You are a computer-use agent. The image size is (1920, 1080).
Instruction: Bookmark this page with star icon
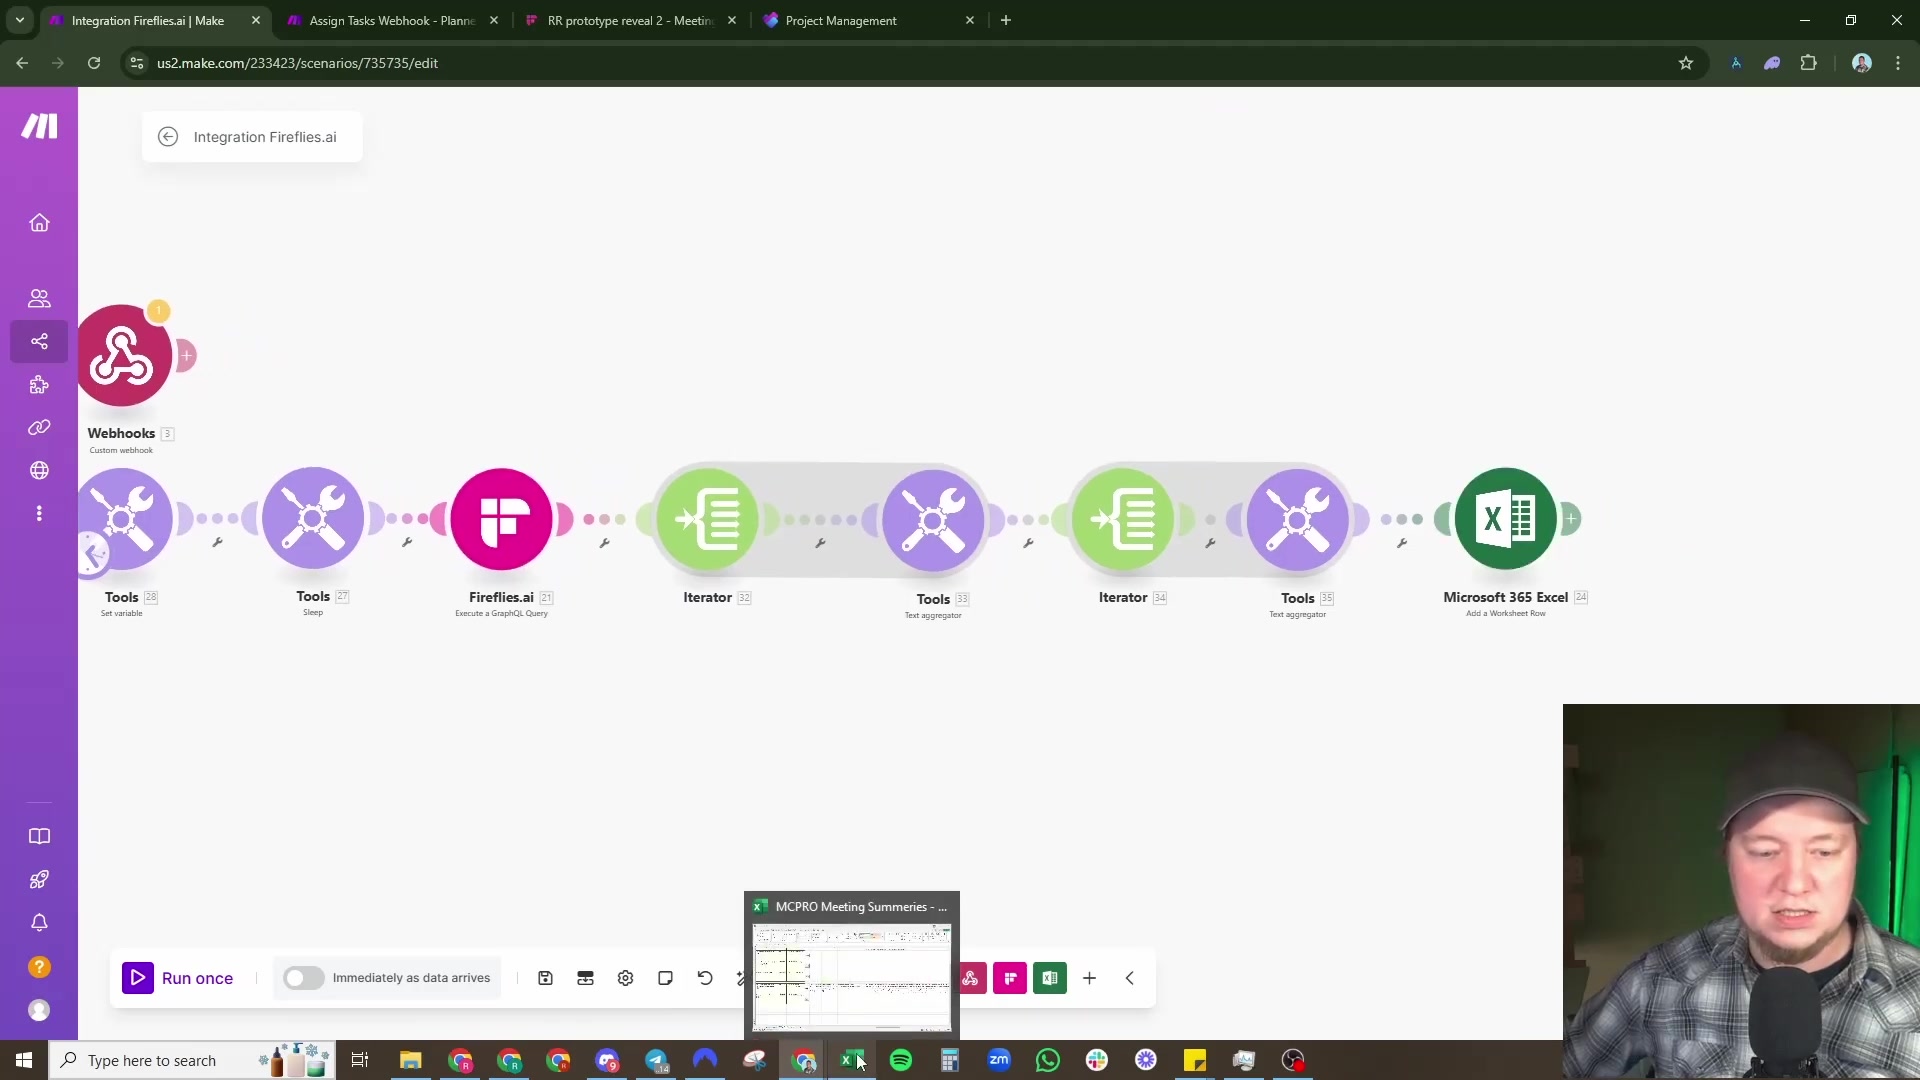pyautogui.click(x=1686, y=63)
